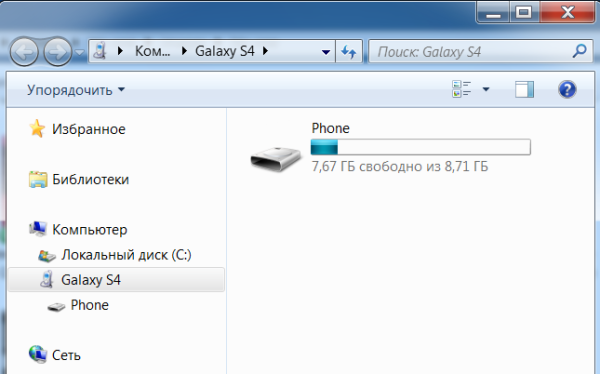Go forward with the Forward arrow button

58,52
